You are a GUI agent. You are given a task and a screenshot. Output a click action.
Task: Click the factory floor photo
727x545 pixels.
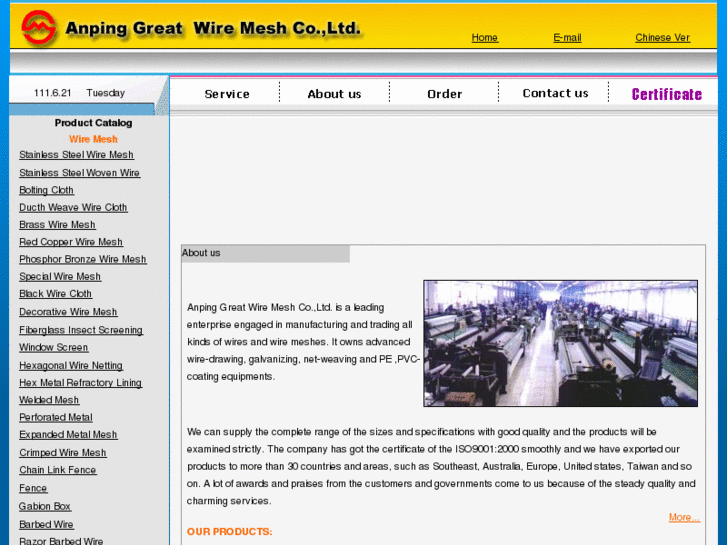click(560, 343)
